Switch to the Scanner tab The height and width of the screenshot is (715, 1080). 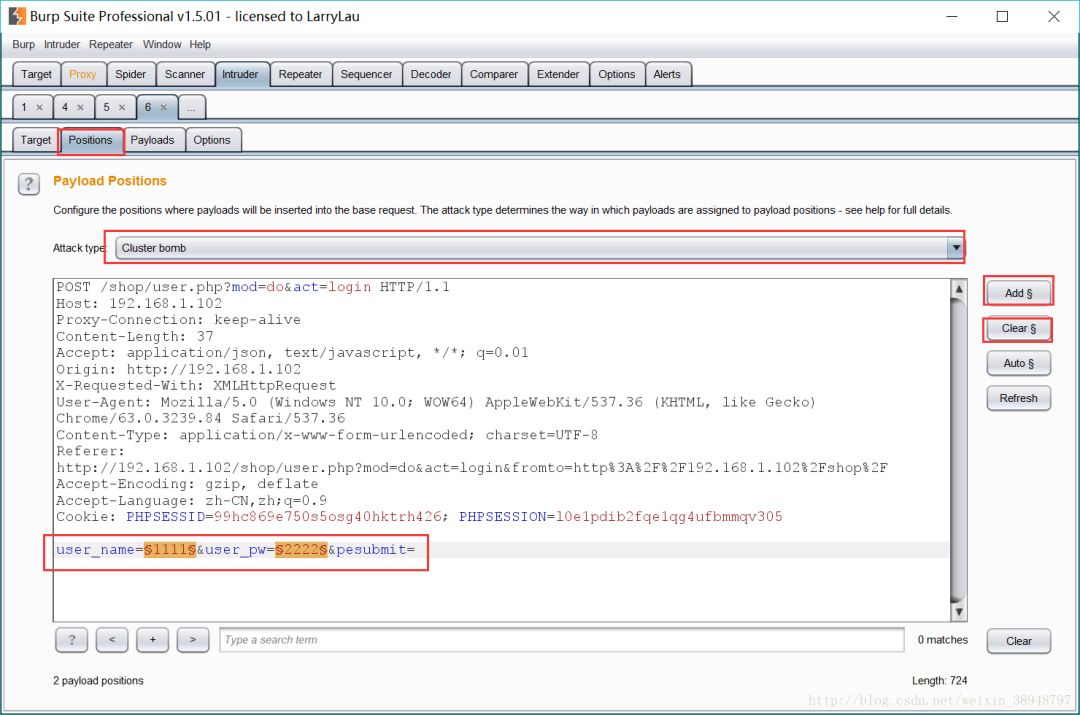pos(185,74)
